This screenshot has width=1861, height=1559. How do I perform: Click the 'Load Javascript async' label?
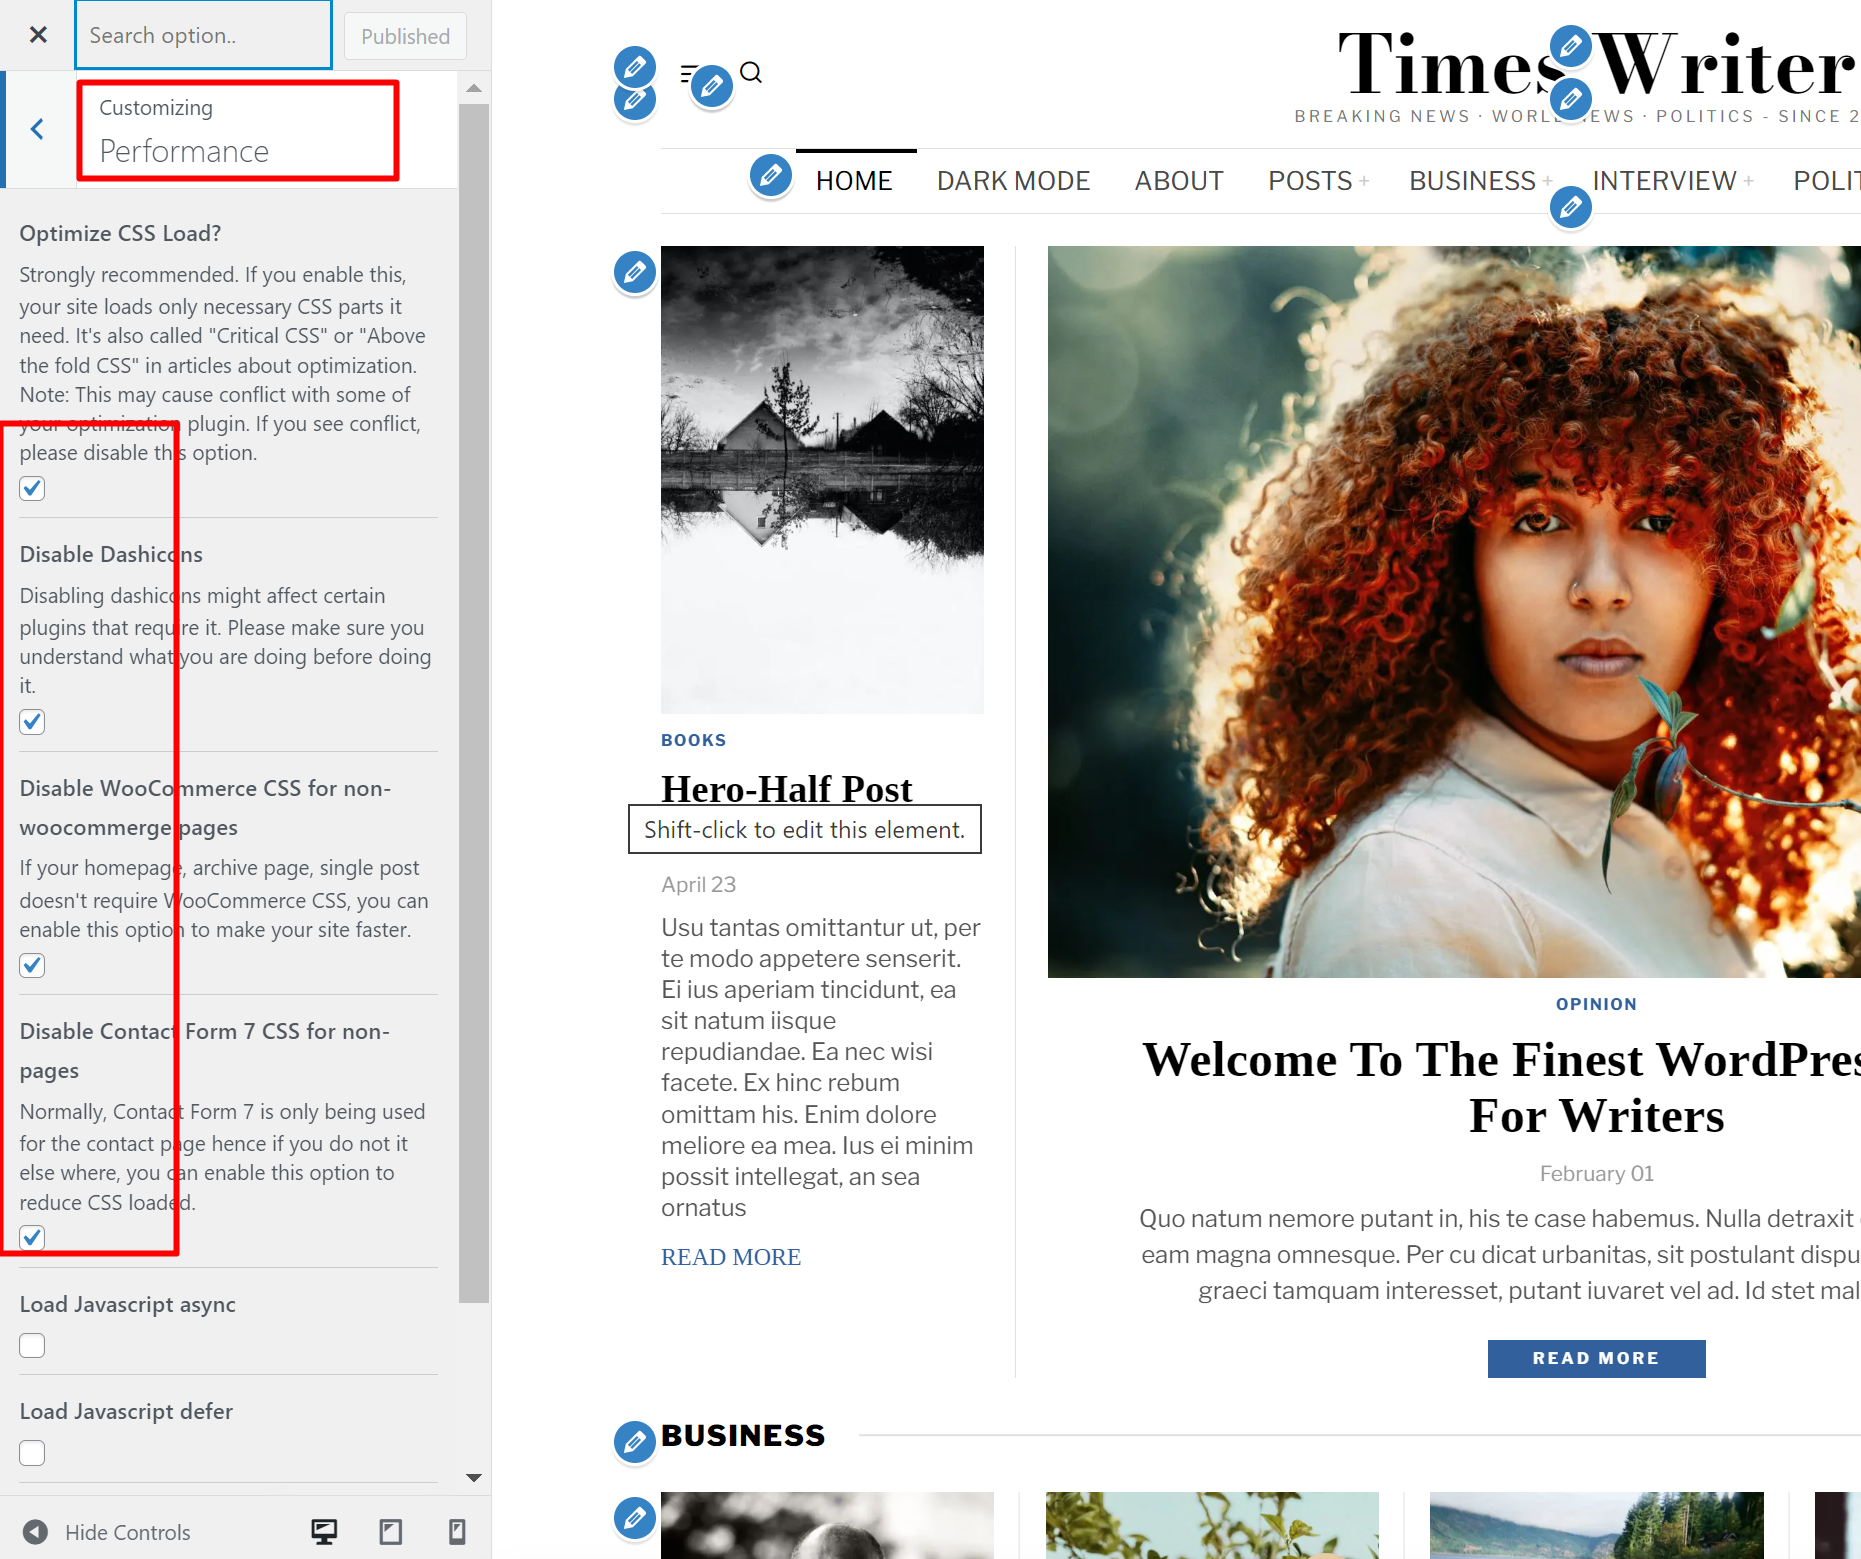(x=128, y=1304)
